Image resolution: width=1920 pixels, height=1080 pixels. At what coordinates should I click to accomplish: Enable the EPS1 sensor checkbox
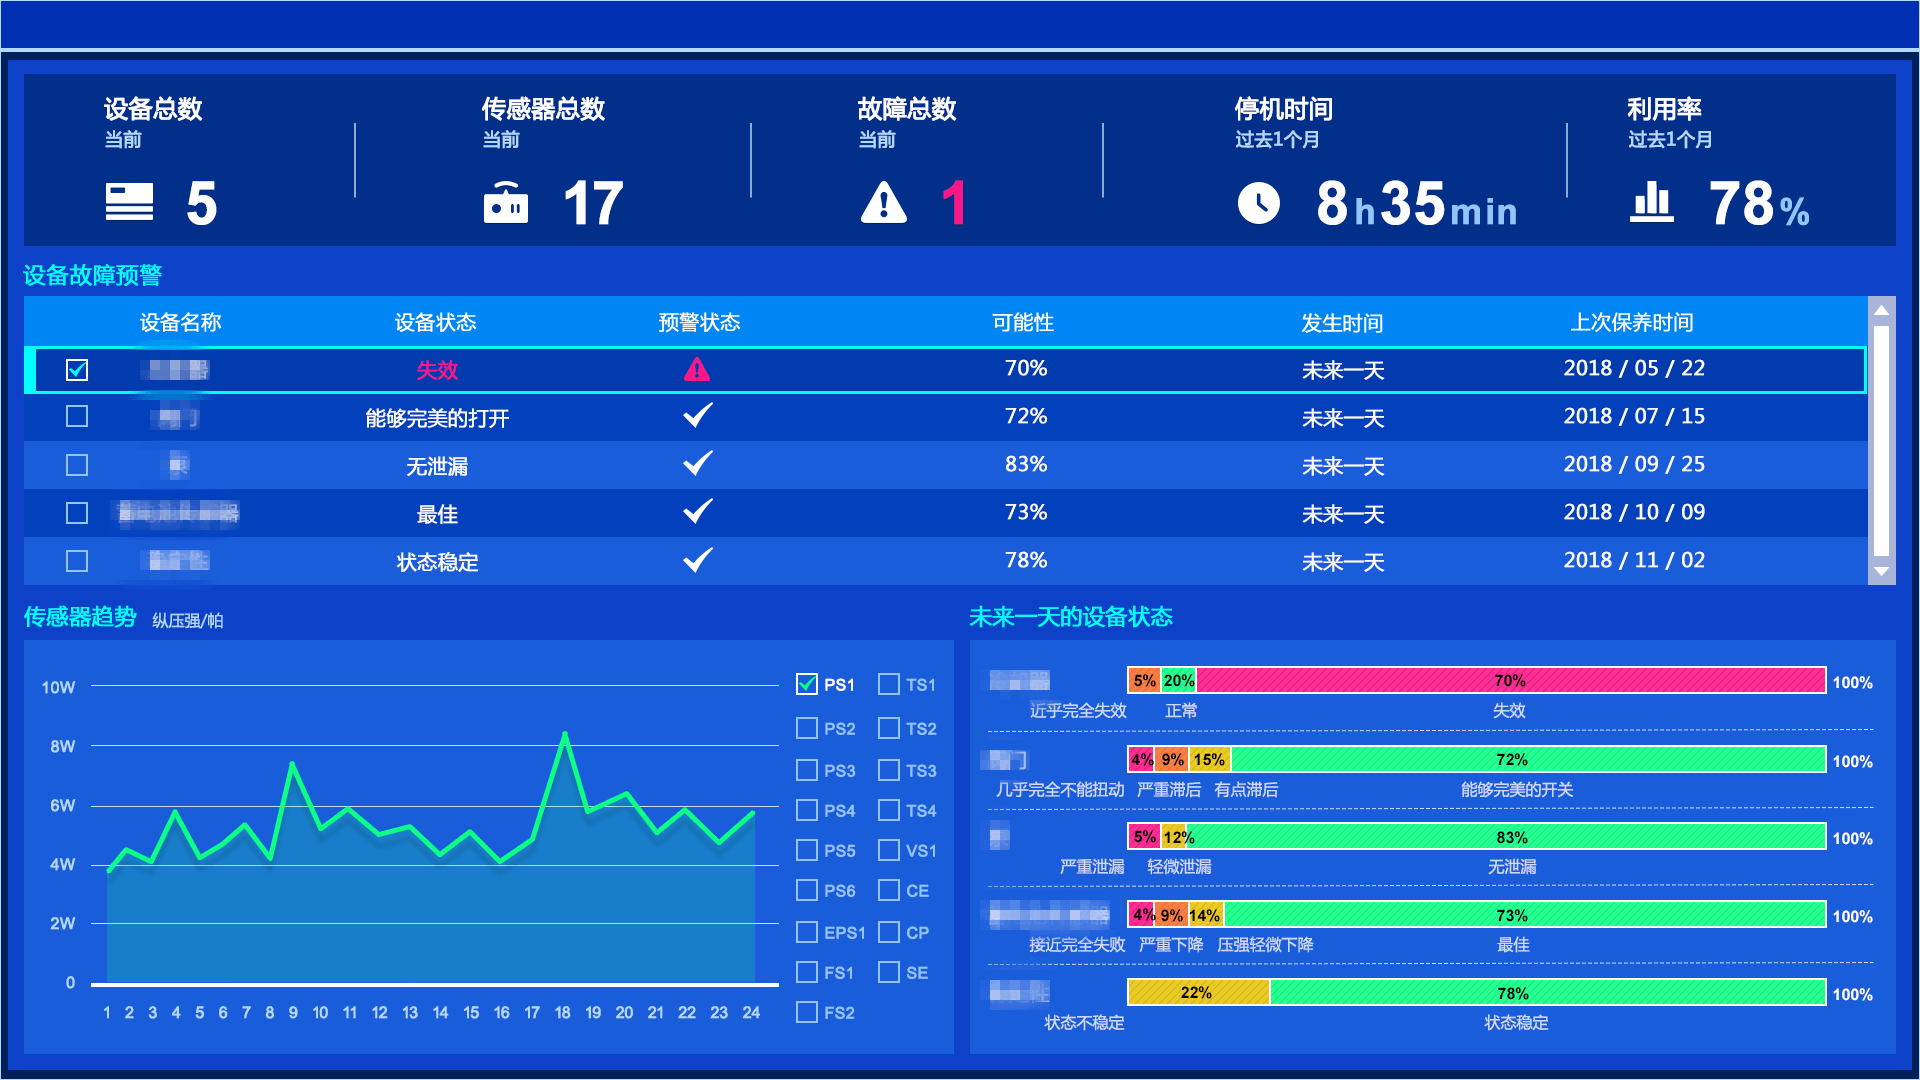tap(806, 931)
